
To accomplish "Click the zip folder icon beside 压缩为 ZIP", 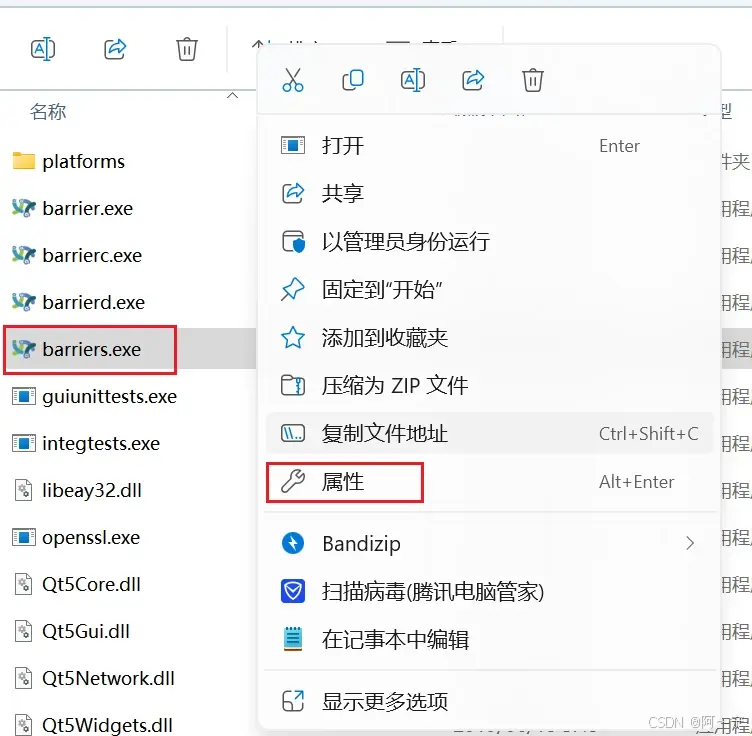I will pos(293,385).
